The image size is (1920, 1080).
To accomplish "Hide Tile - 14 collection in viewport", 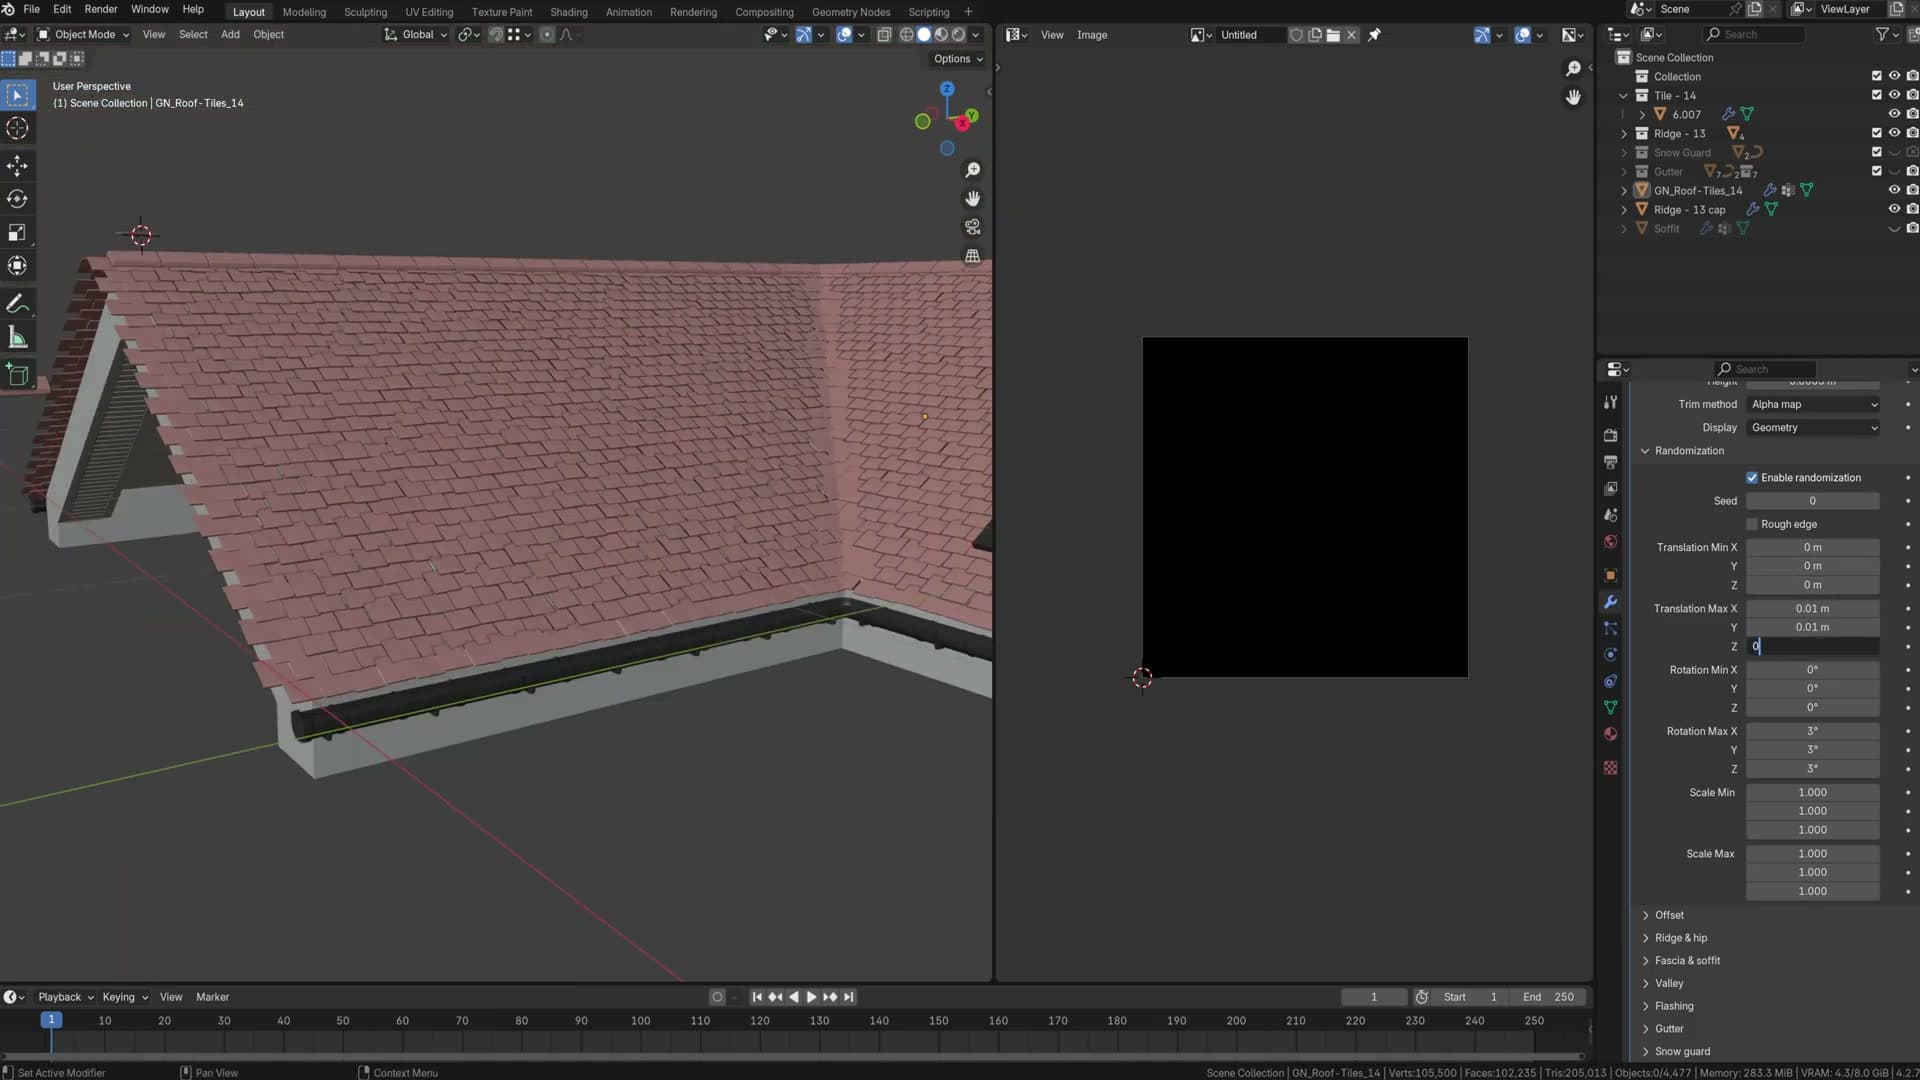I will (1894, 96).
